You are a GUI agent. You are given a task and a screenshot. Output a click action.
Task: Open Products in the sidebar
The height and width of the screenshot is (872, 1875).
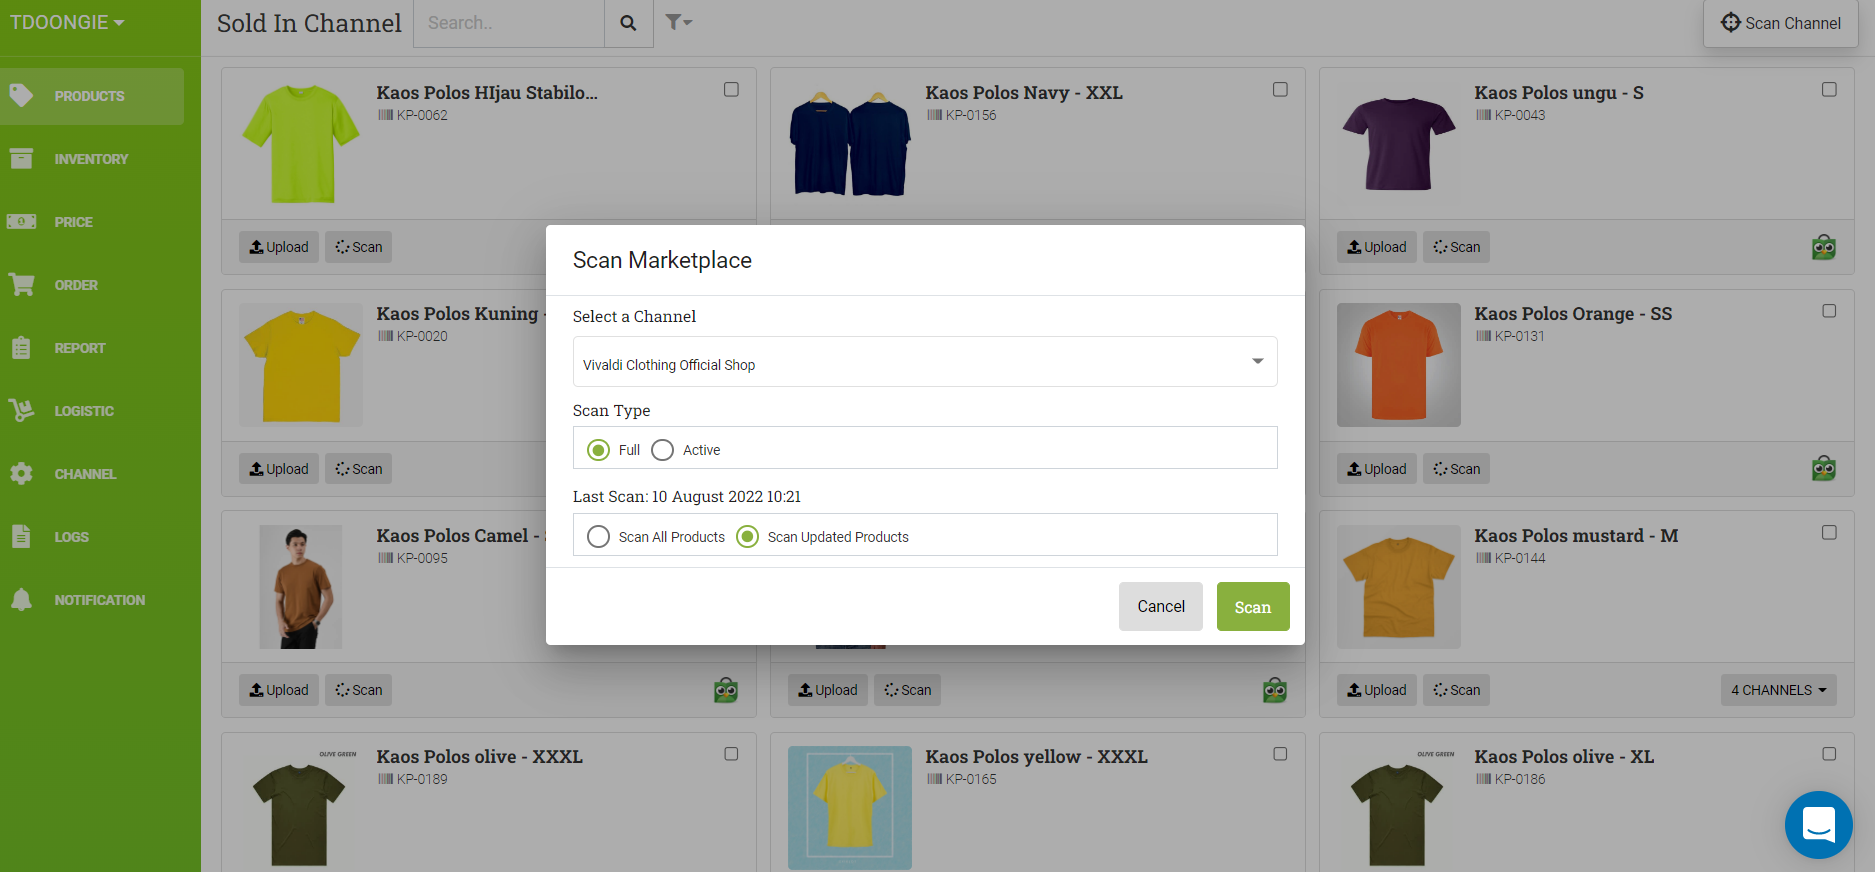[x=92, y=96]
